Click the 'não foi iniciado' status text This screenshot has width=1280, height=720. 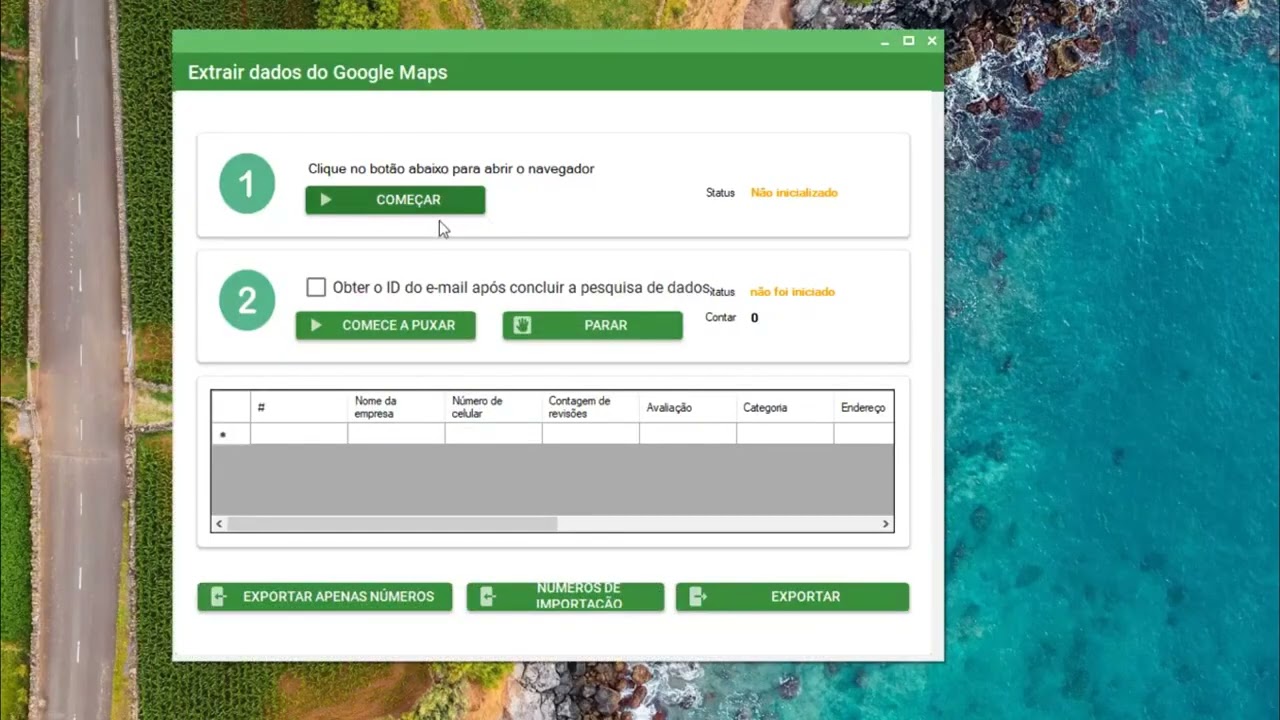[x=792, y=292]
